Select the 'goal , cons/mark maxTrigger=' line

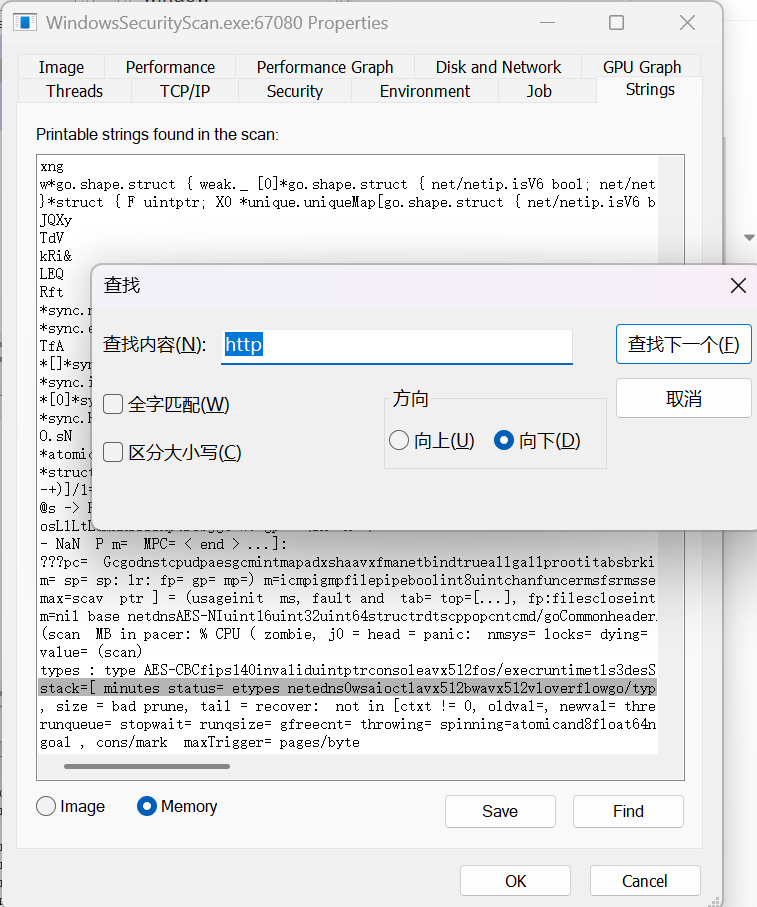pyautogui.click(x=200, y=742)
